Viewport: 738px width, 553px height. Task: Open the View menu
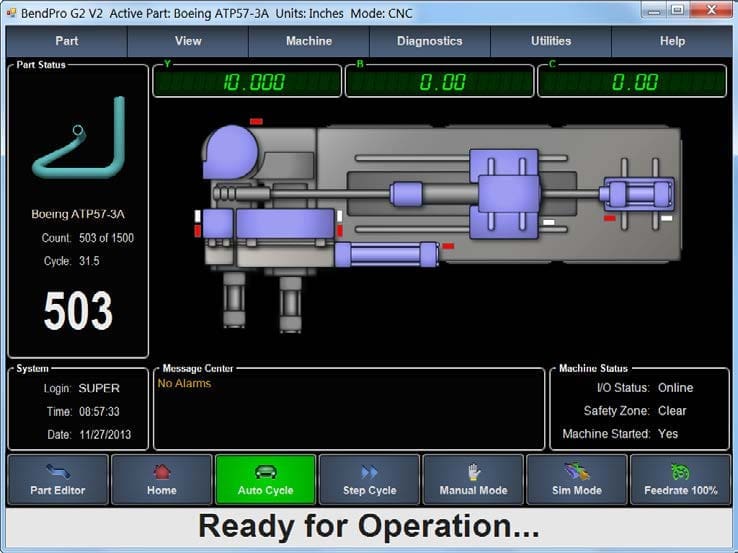pos(188,41)
